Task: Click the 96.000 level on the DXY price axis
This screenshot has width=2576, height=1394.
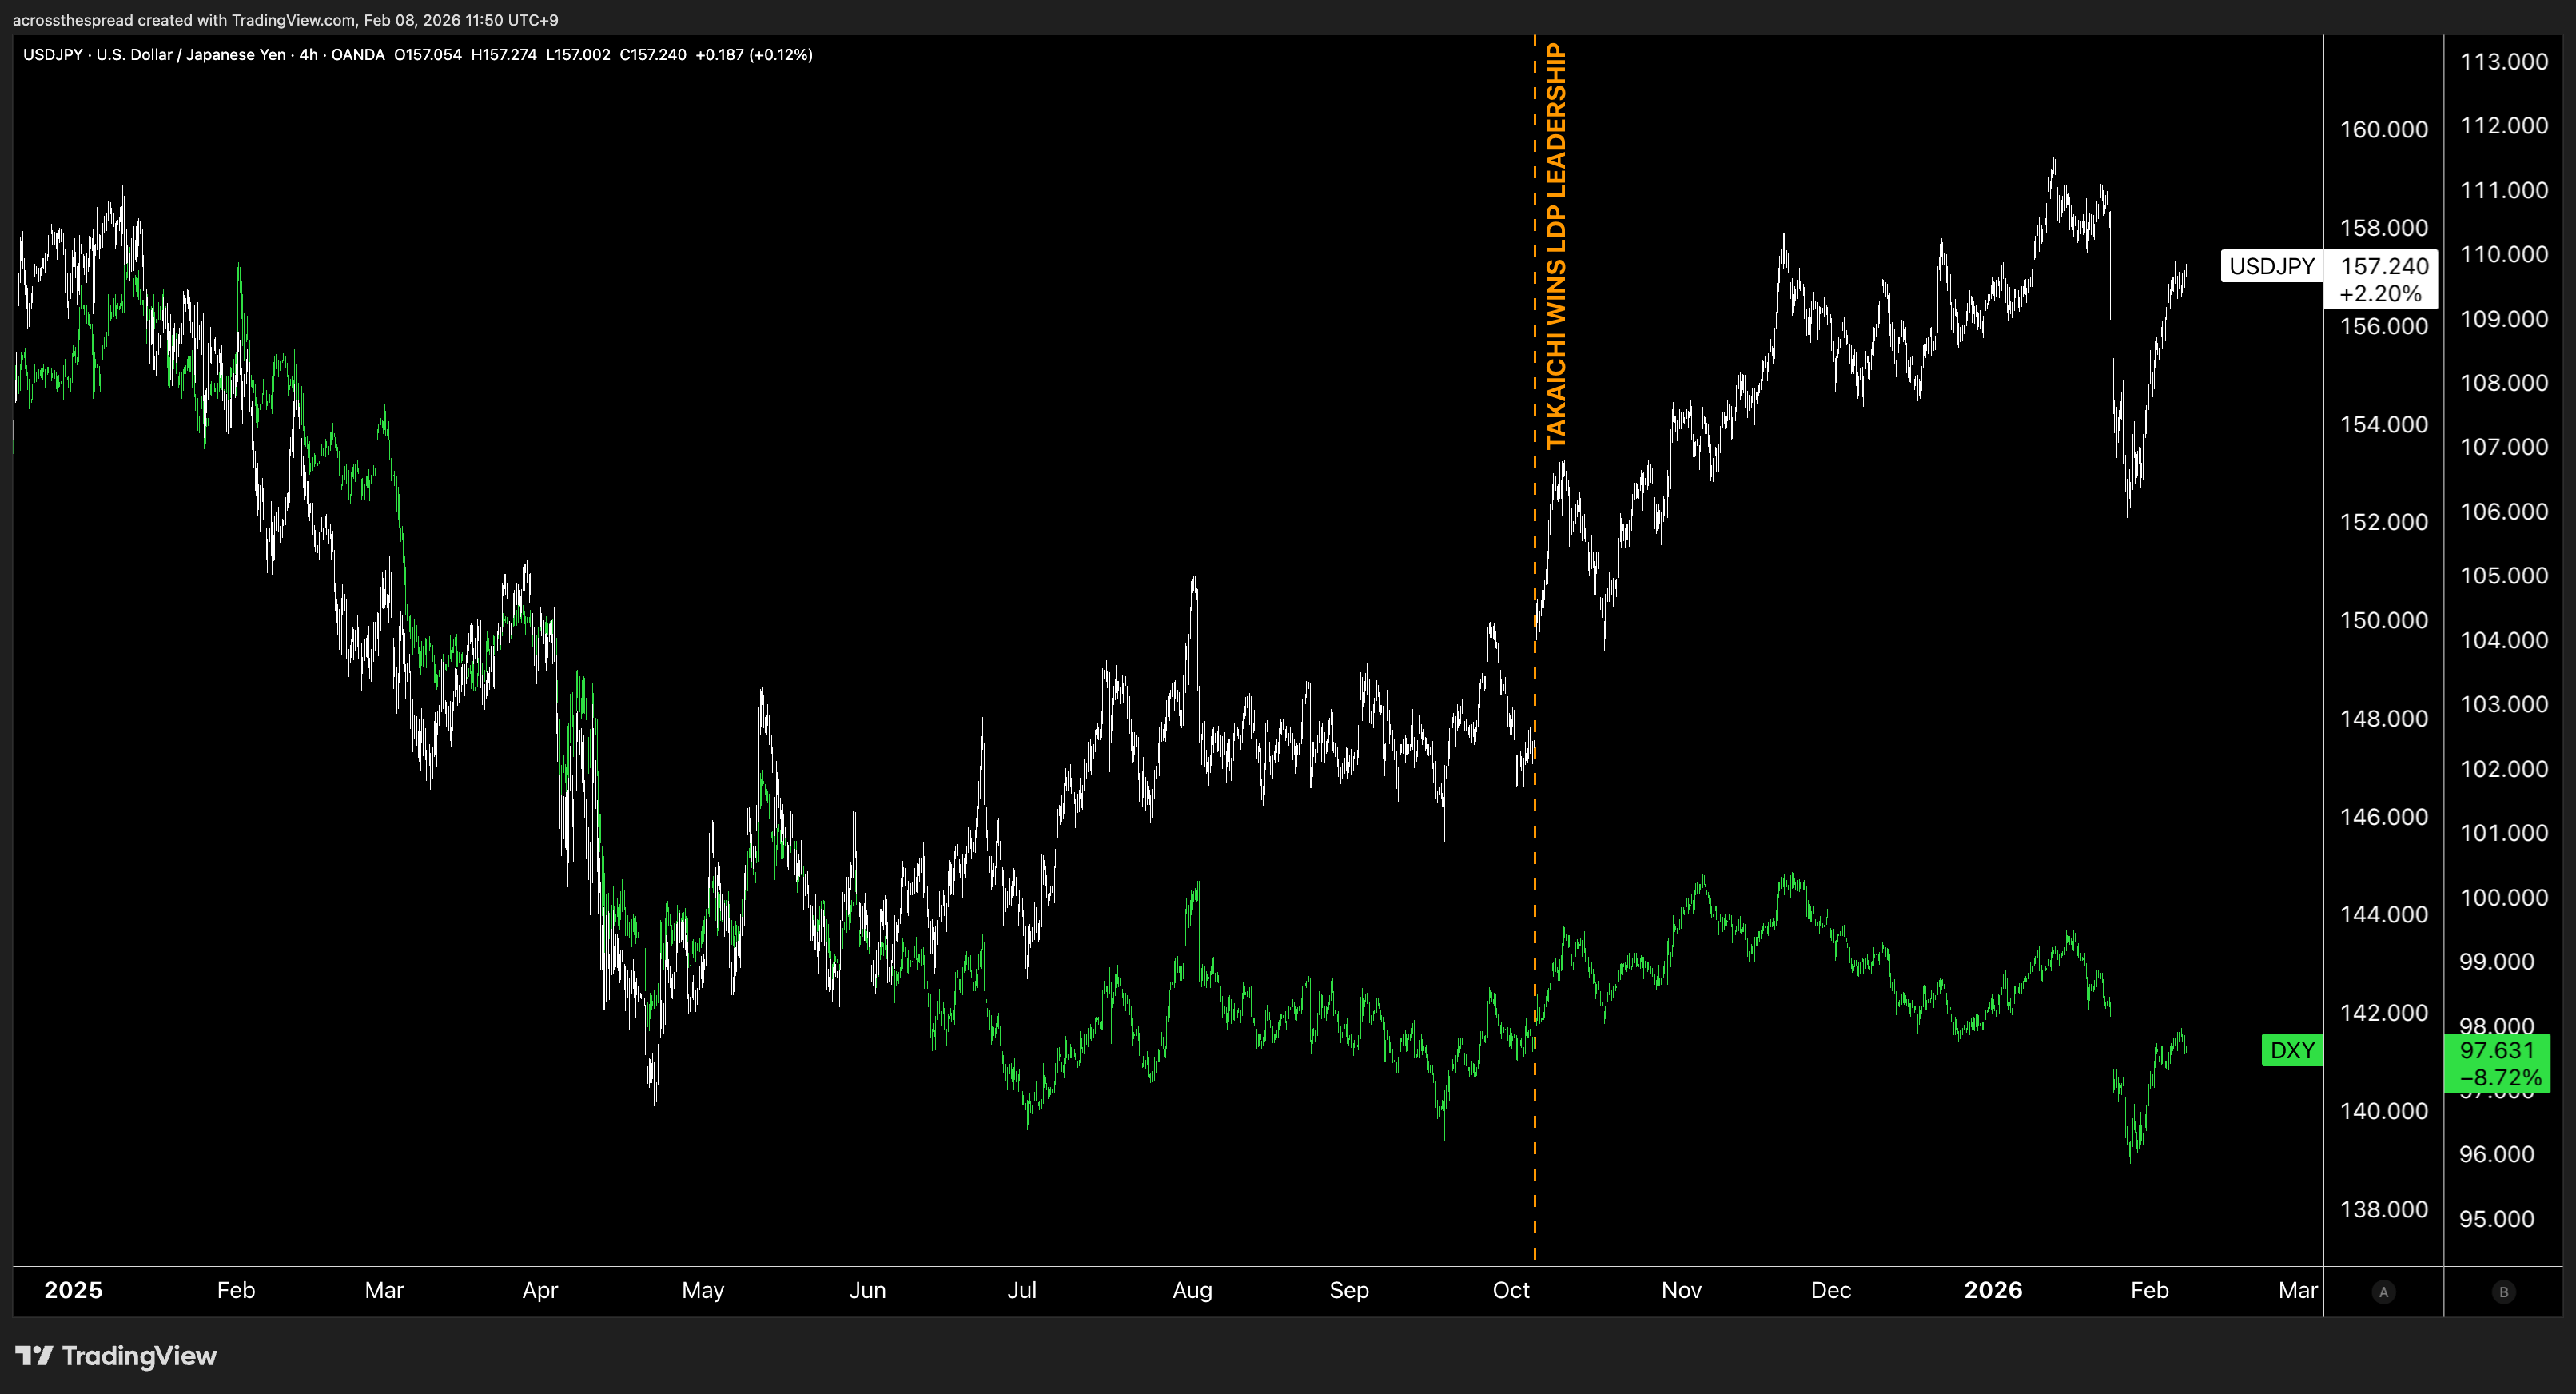Action: pyautogui.click(x=2497, y=1154)
